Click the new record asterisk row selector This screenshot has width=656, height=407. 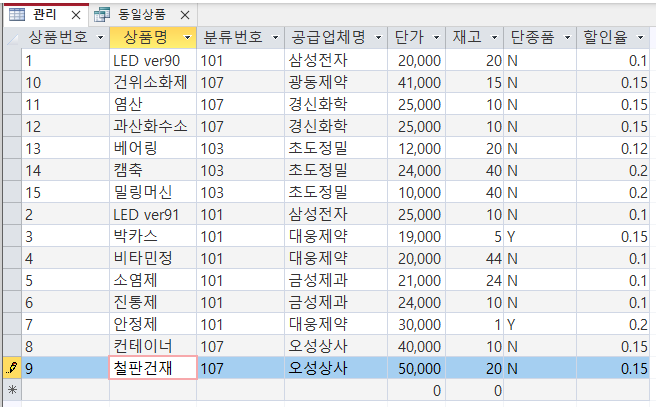coord(12,390)
